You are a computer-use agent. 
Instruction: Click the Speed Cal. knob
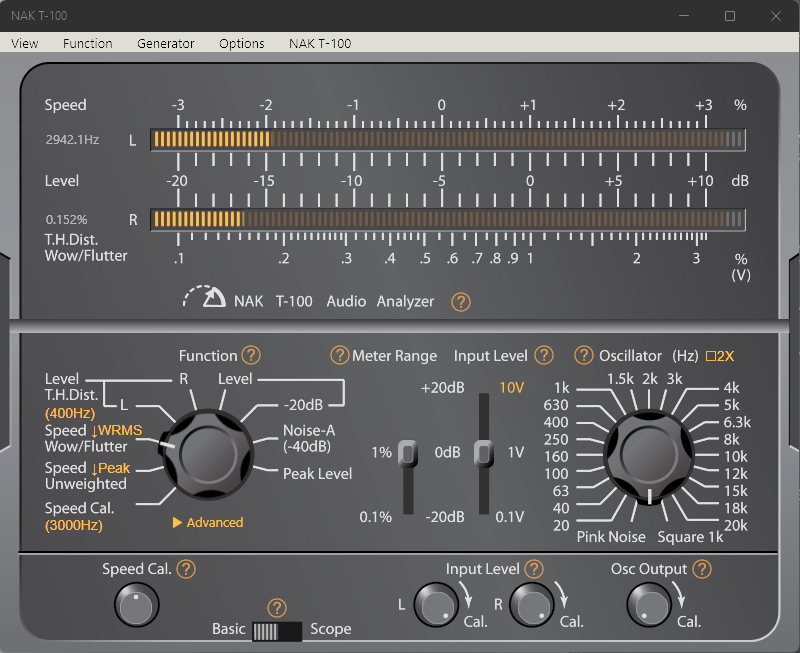click(x=137, y=605)
